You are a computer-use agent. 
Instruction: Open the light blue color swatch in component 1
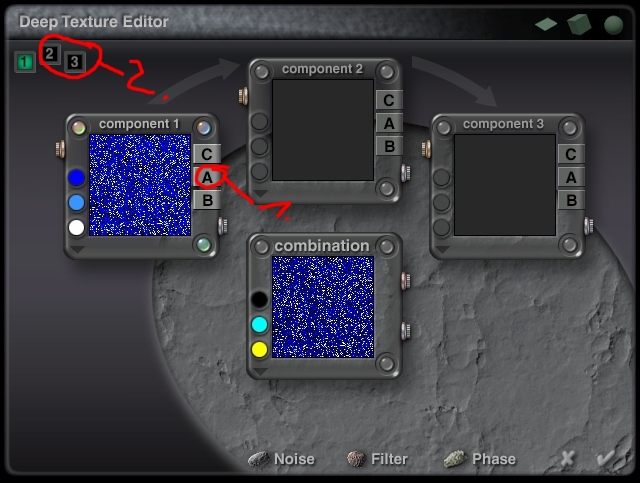pyautogui.click(x=77, y=203)
